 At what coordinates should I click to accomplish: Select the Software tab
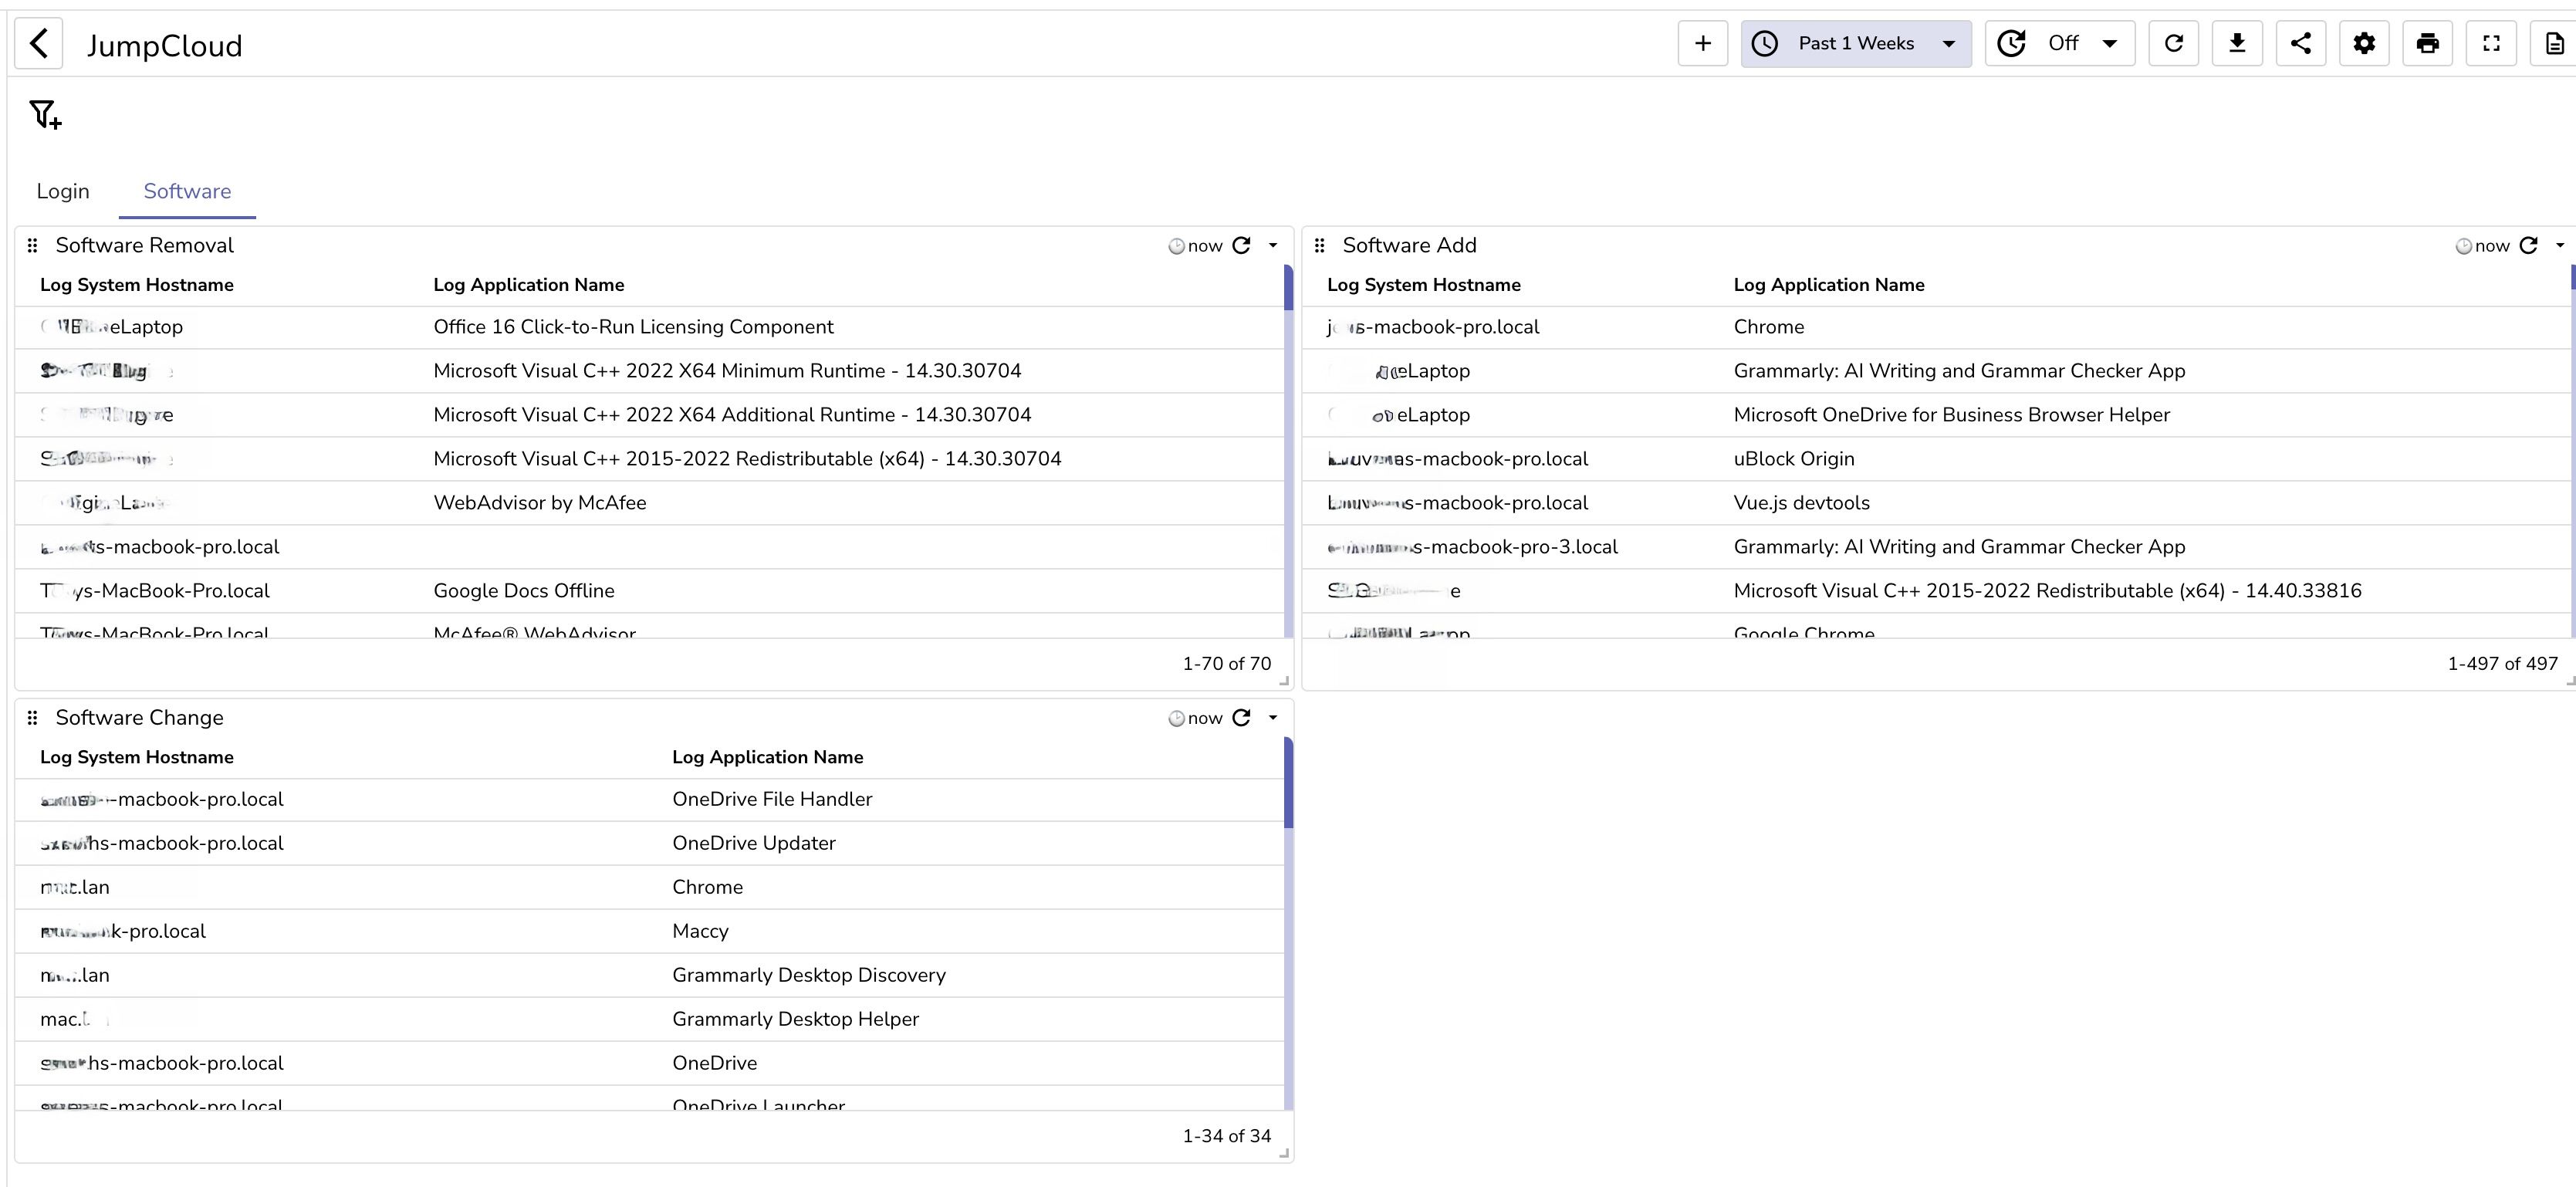(187, 192)
